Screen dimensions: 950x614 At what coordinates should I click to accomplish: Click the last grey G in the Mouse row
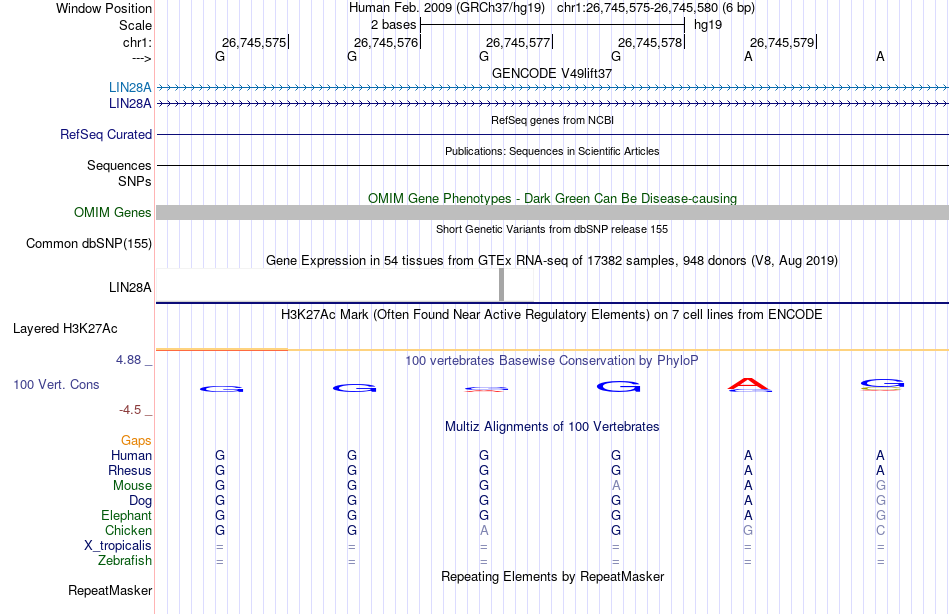(x=880, y=486)
